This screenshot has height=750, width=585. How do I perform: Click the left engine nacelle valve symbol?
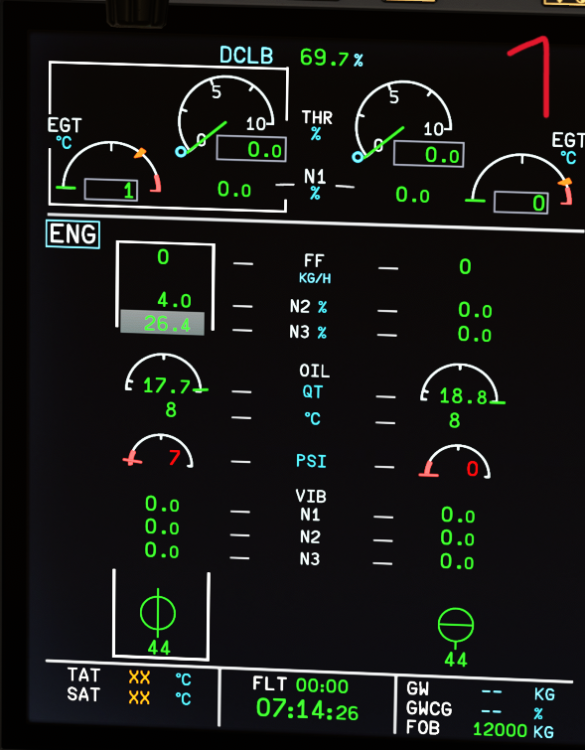158,613
